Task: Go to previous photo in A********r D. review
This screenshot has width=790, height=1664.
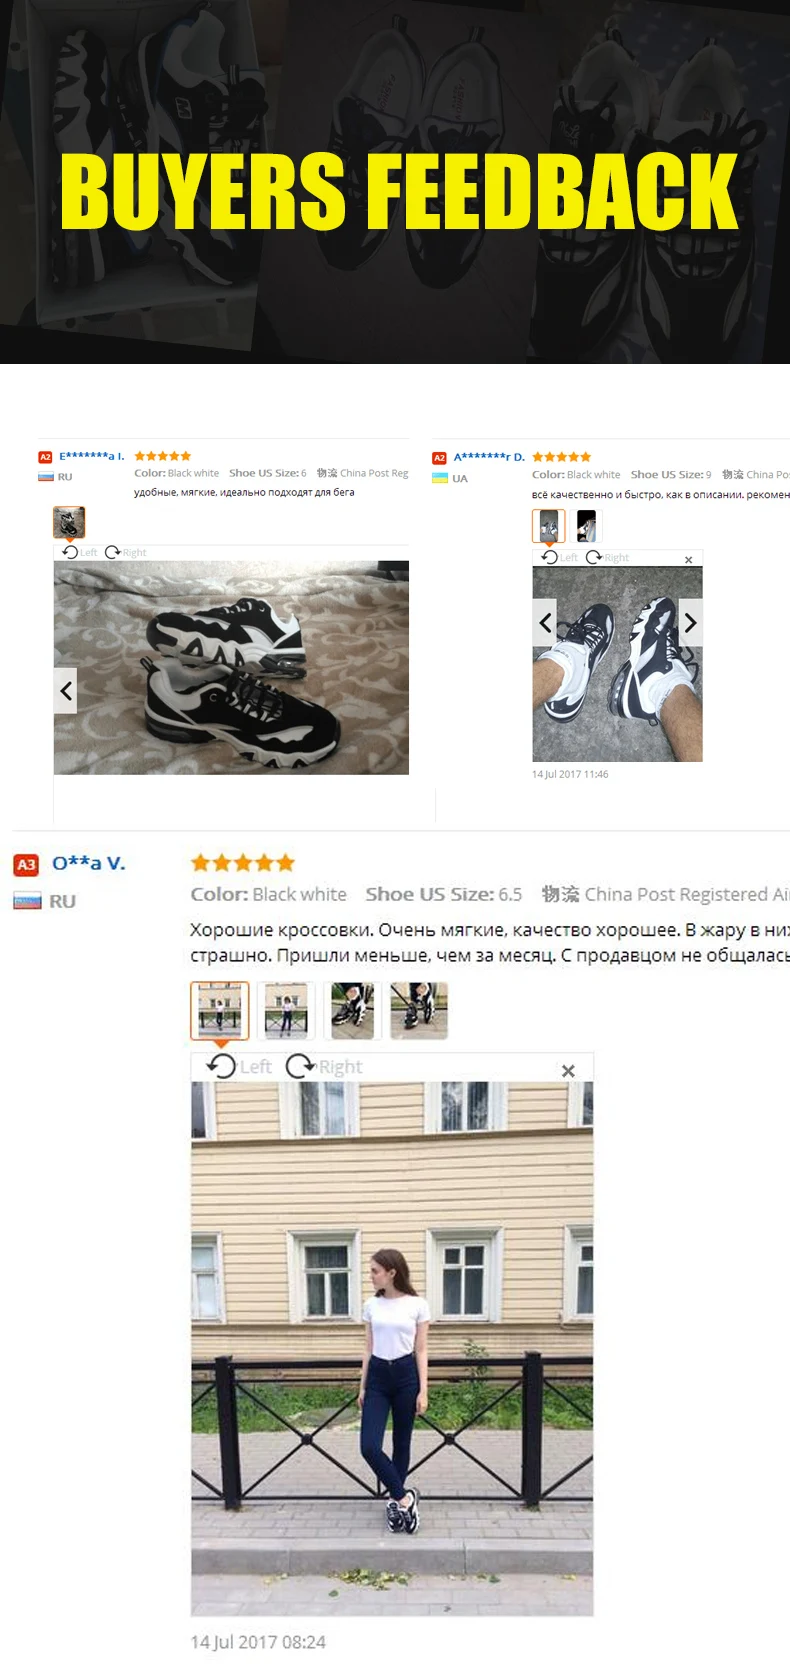Action: tap(545, 622)
